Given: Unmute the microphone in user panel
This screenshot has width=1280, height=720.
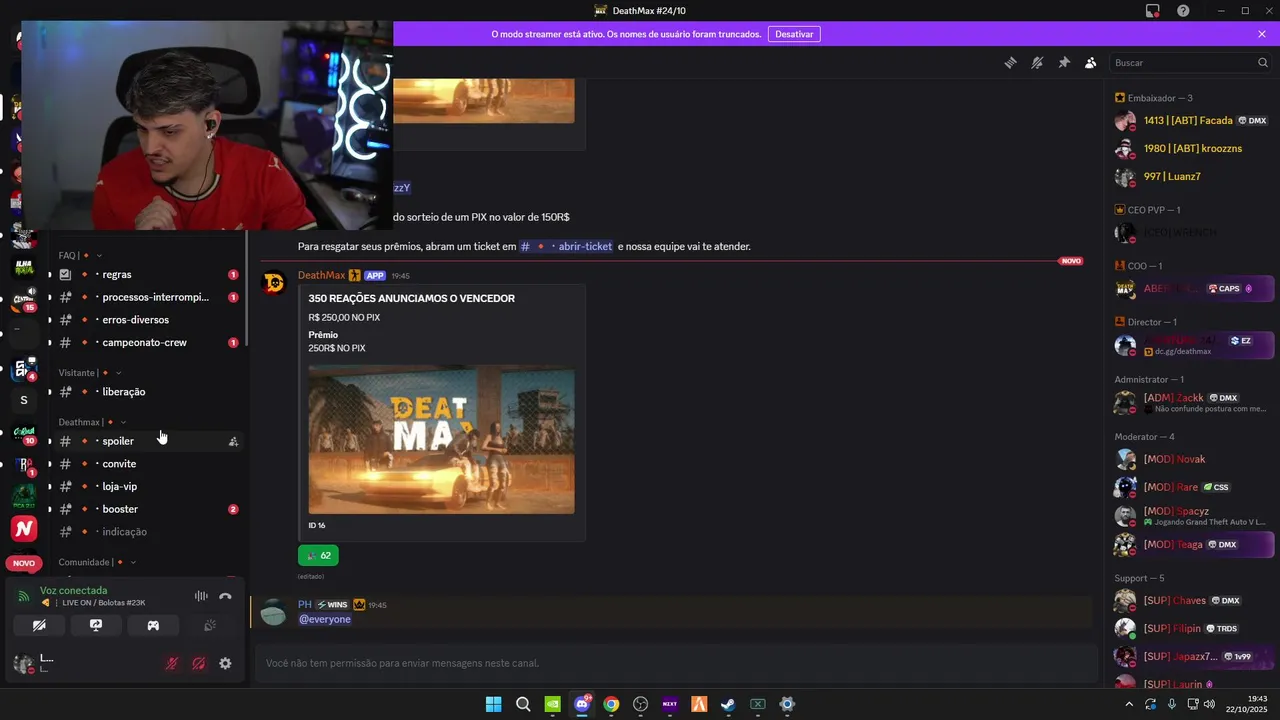Looking at the screenshot, I should tap(171, 663).
